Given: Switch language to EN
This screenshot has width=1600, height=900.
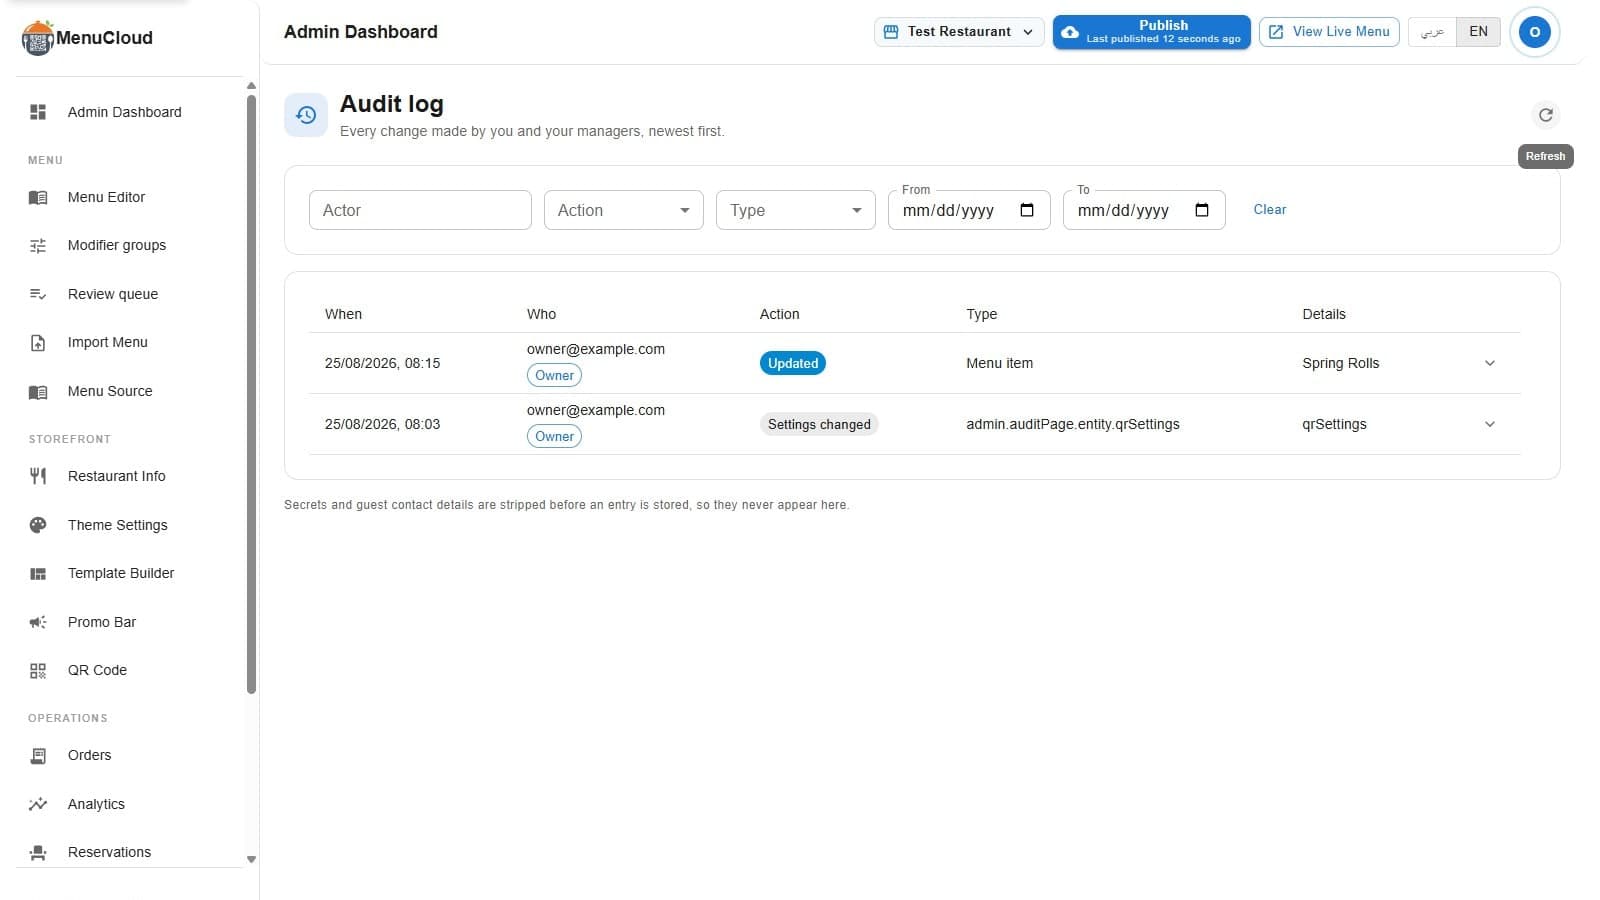Looking at the screenshot, I should point(1478,32).
